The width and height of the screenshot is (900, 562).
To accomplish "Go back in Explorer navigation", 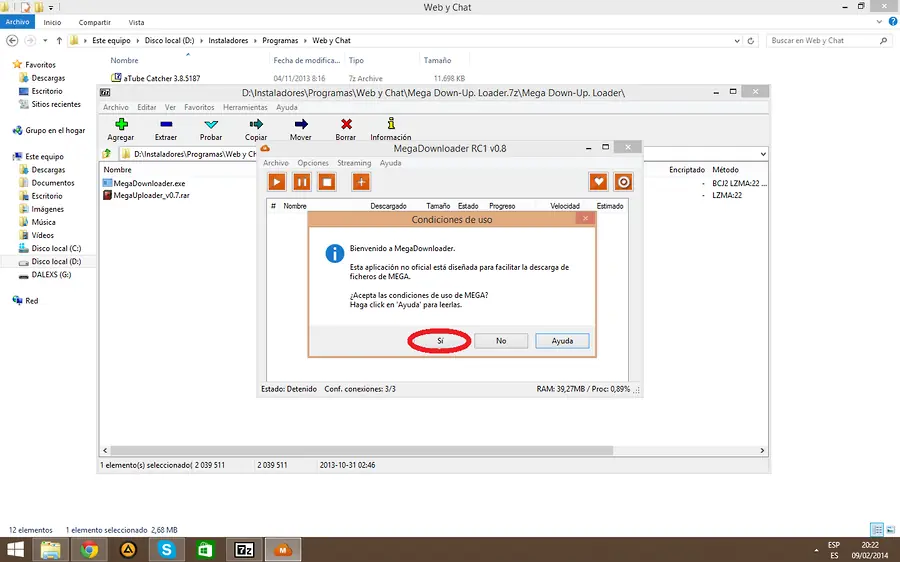I will coord(12,41).
